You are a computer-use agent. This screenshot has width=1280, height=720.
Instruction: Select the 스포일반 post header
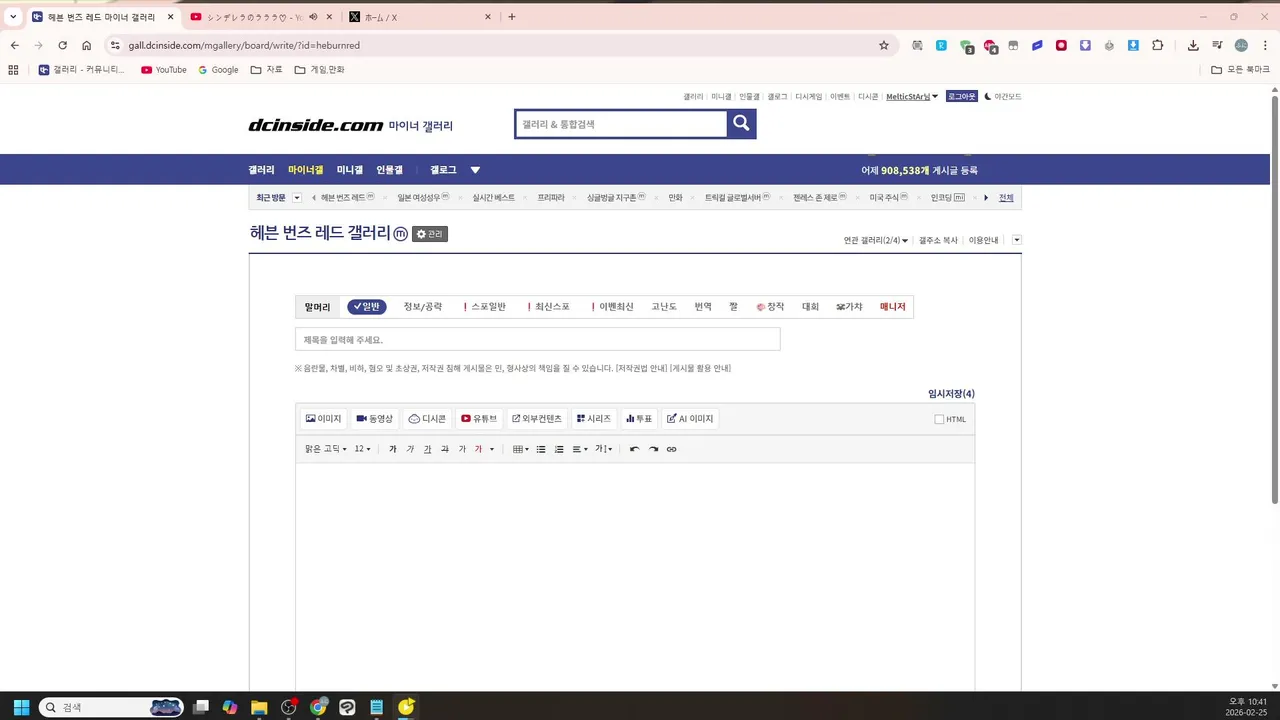pyautogui.click(x=485, y=307)
